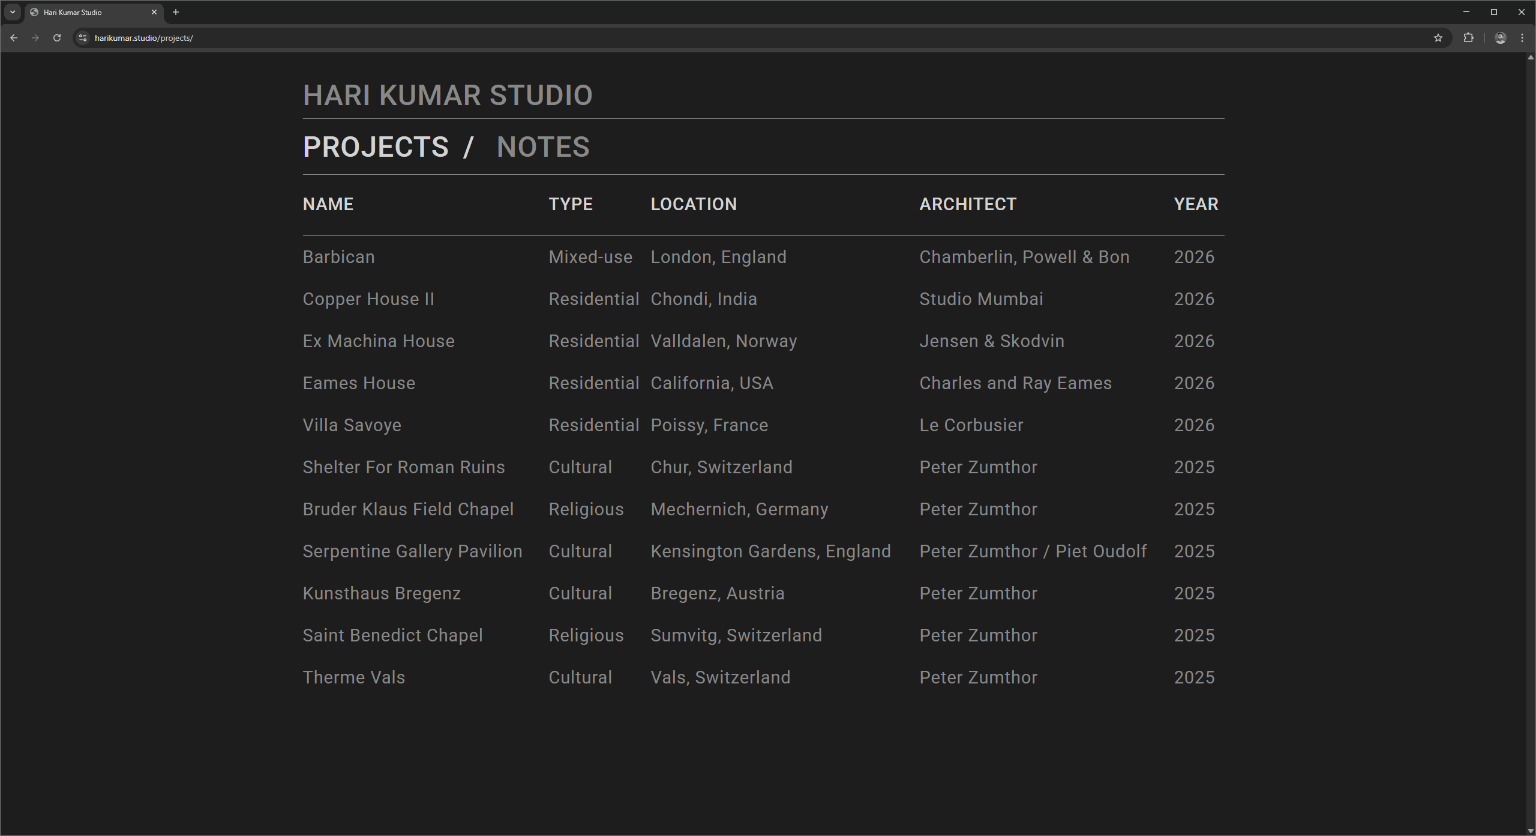Go to Hari Kumar Studio home
Viewport: 1536px width, 836px height.
coord(447,95)
